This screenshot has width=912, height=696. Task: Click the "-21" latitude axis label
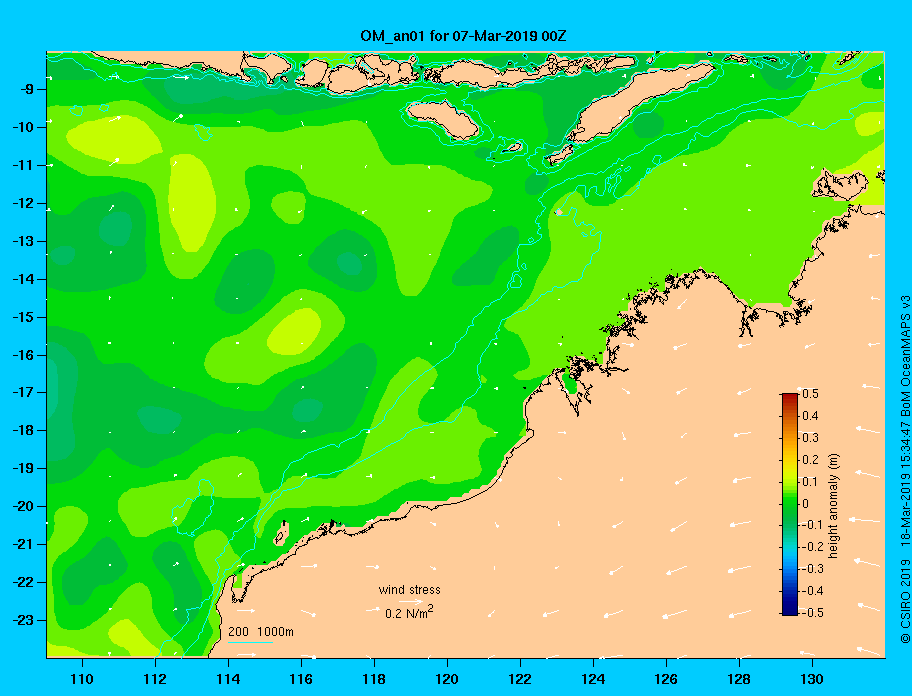pos(23,545)
